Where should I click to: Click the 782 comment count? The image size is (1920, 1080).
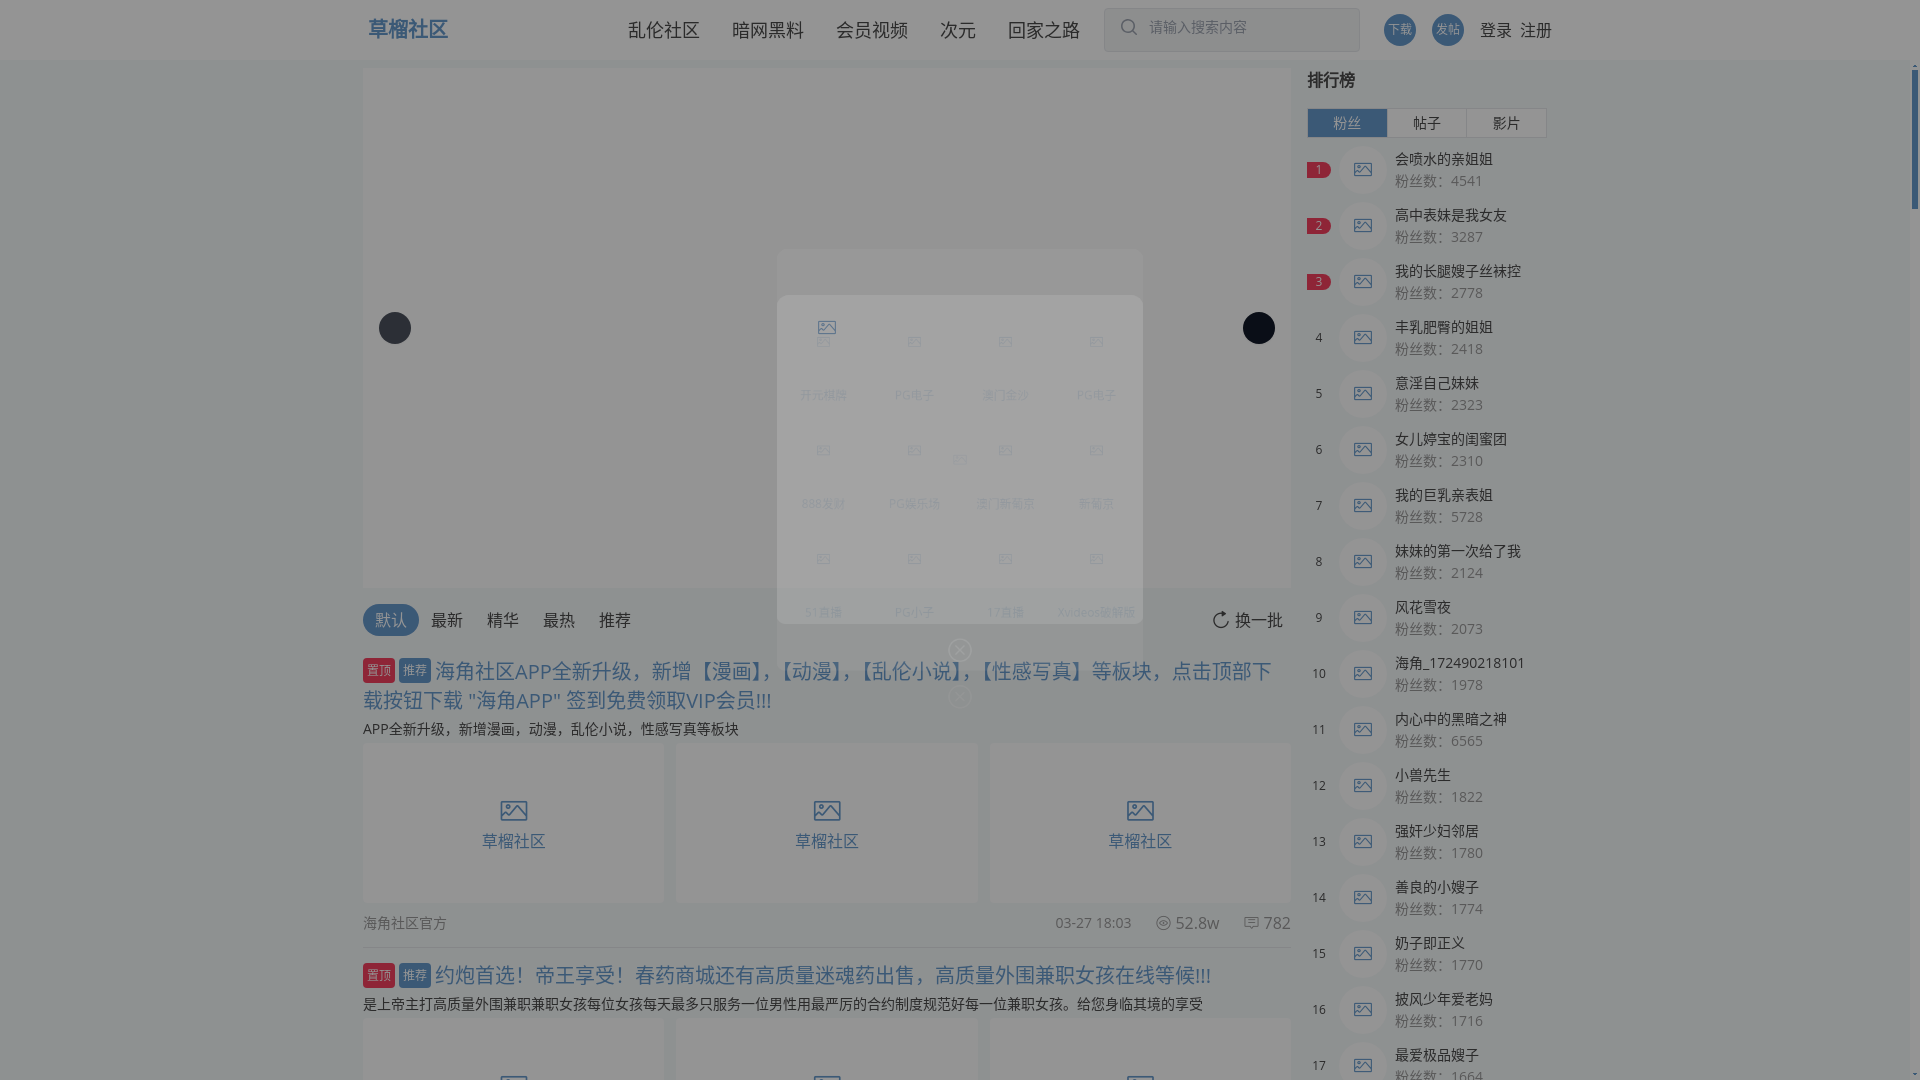(x=1277, y=923)
